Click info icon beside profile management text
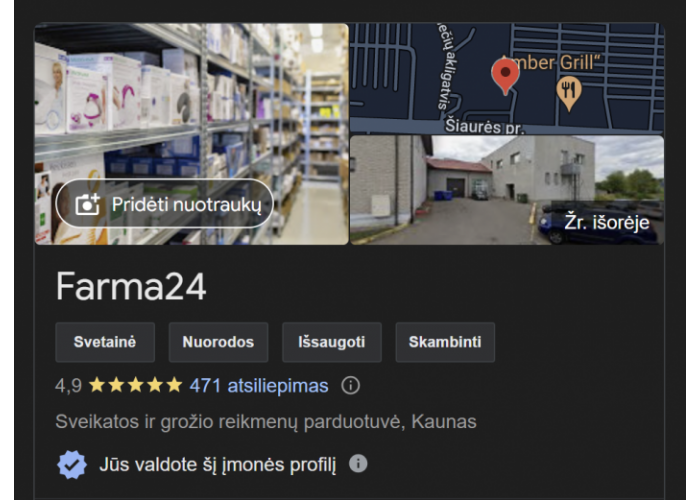 coord(358,464)
